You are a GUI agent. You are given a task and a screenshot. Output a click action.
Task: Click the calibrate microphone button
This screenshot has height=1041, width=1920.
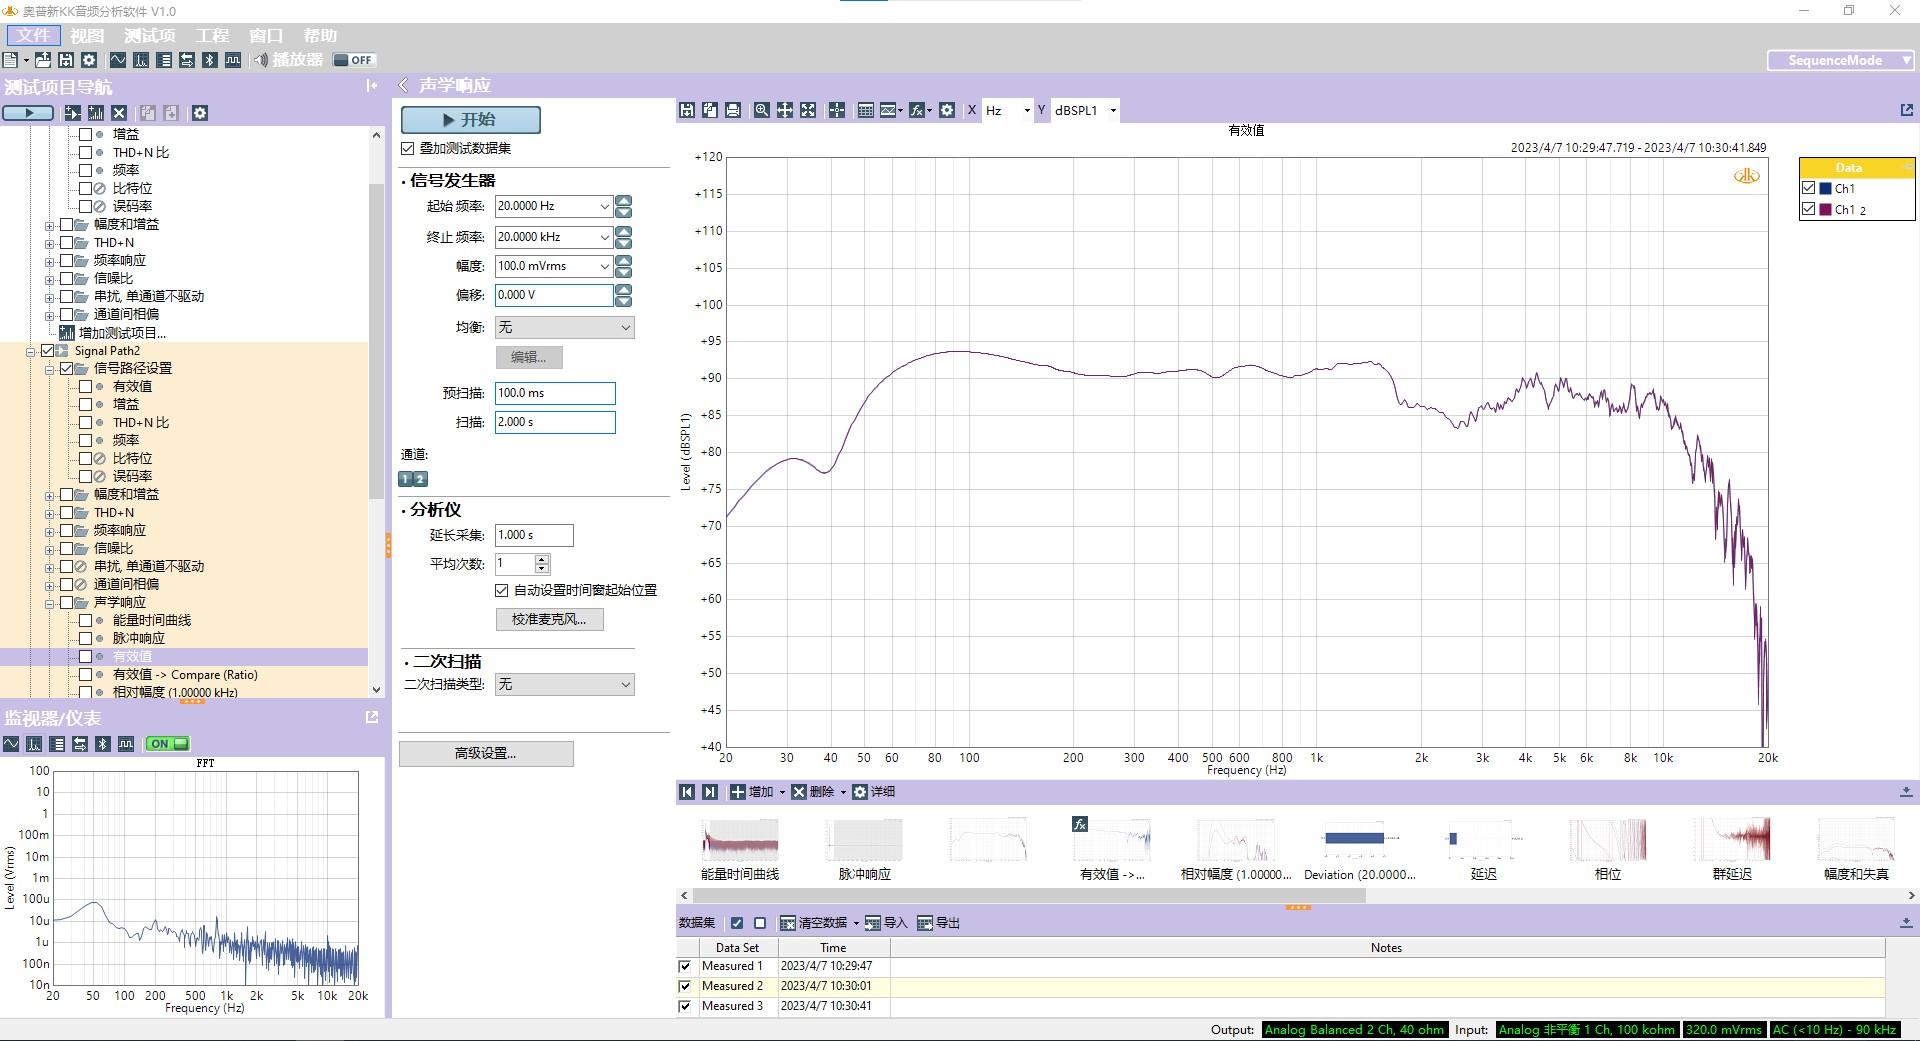[x=549, y=619]
